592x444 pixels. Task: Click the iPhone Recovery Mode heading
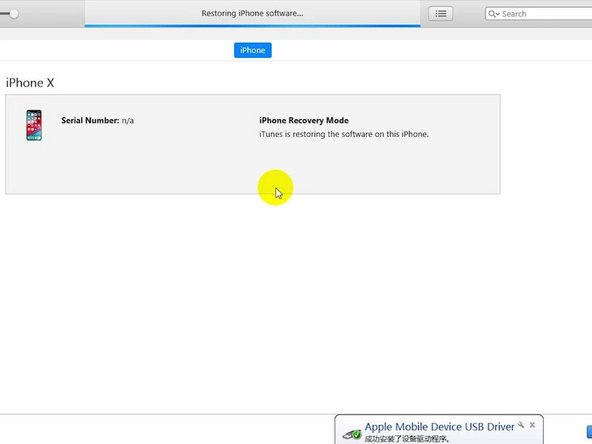click(x=304, y=120)
